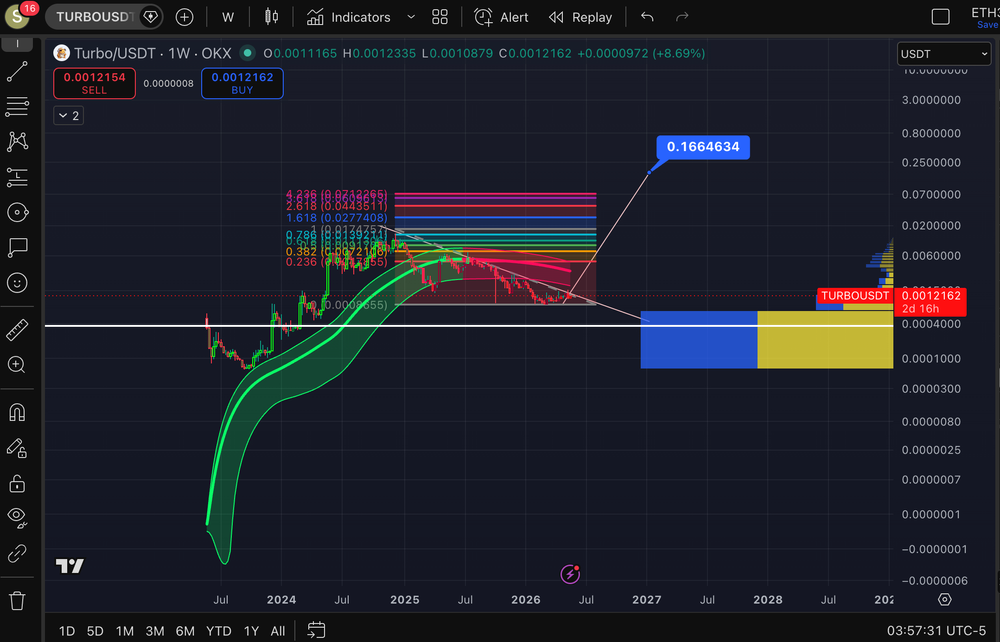Open the user profile avatar menu
1000x642 pixels.
18,16
